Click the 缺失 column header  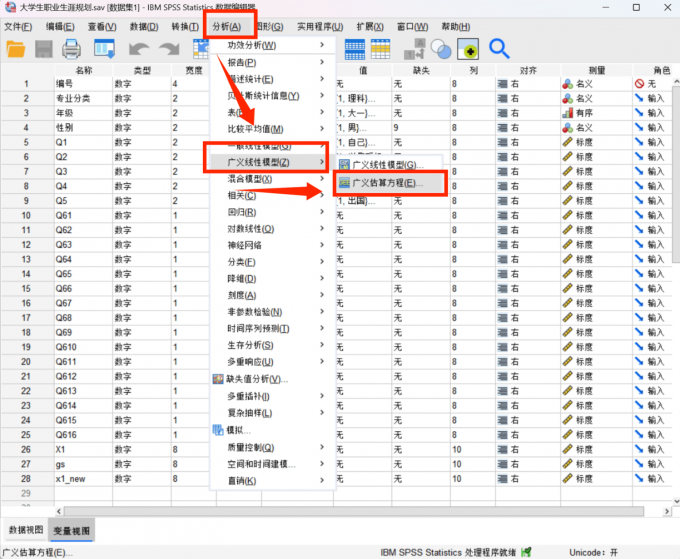click(421, 70)
